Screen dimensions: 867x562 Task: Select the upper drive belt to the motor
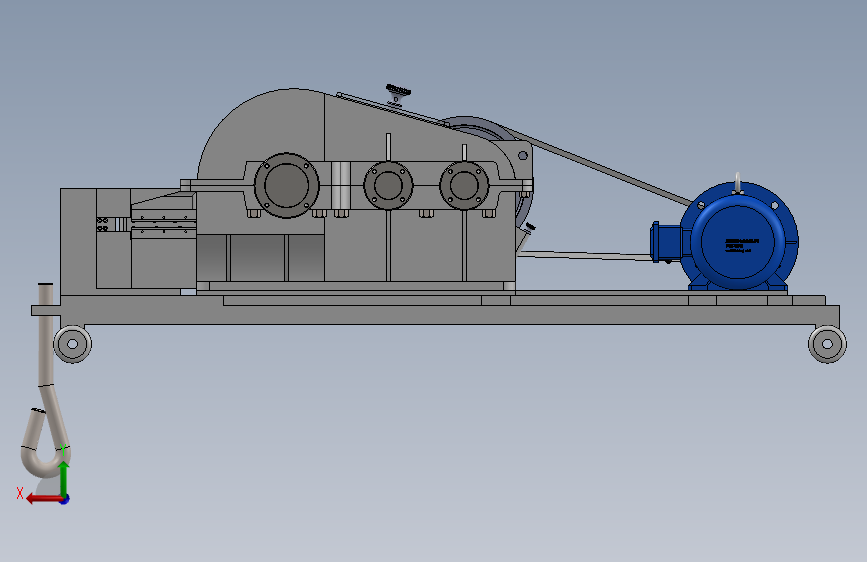click(600, 166)
